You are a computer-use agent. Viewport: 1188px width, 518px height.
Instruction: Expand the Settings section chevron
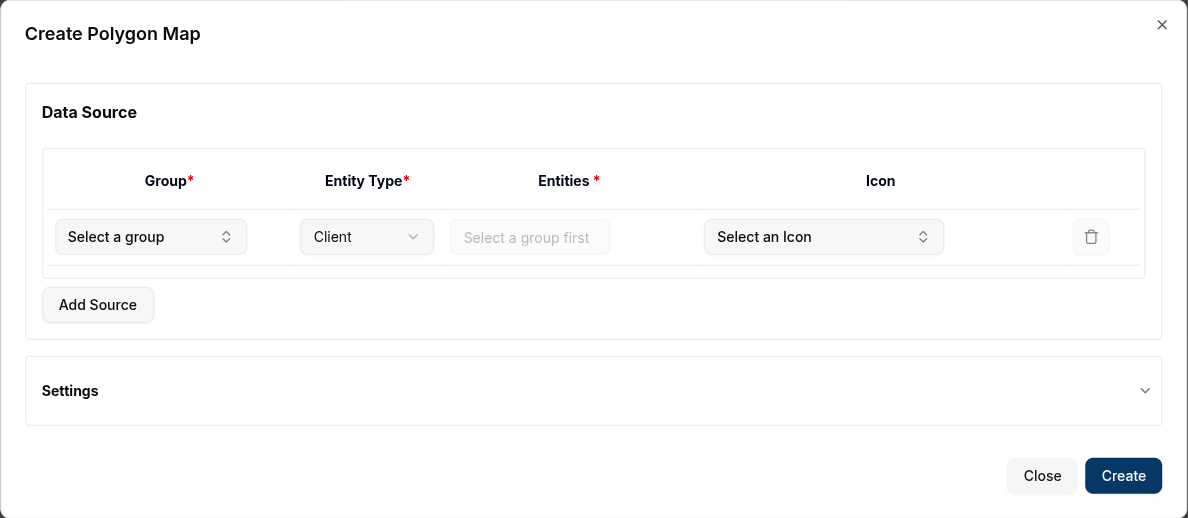[x=1145, y=391]
